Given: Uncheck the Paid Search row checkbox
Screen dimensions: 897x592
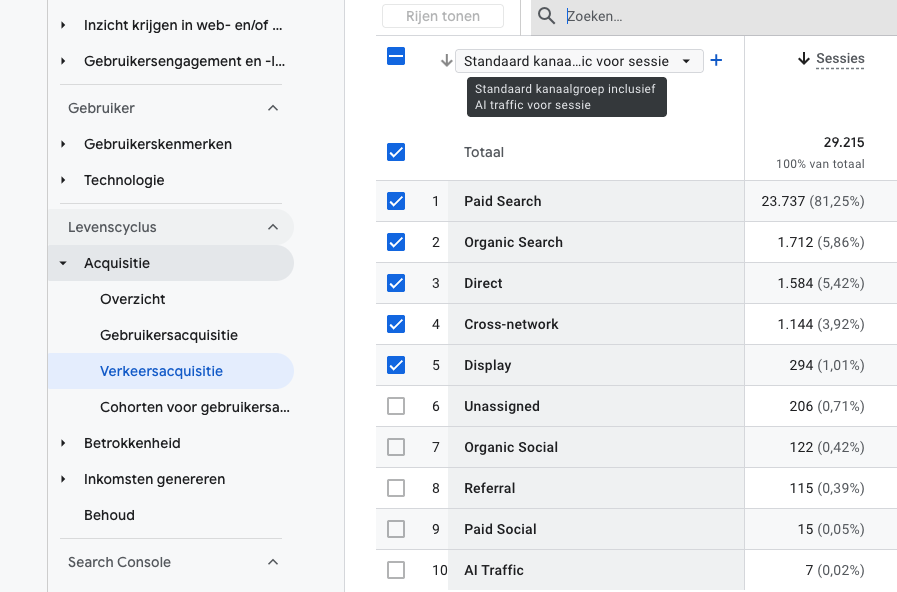Looking at the screenshot, I should coord(396,201).
